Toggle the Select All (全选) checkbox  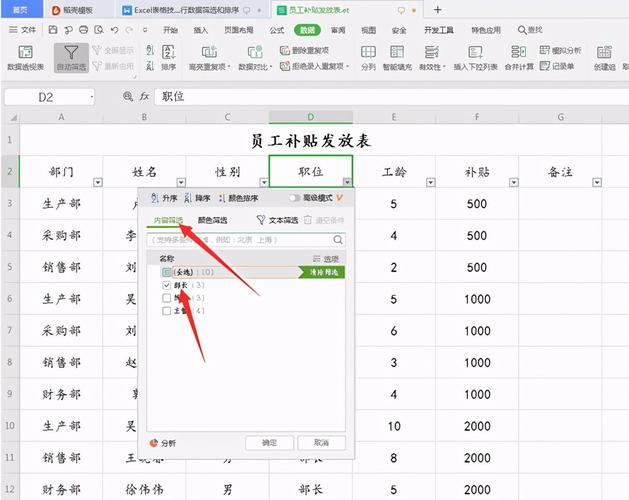166,272
